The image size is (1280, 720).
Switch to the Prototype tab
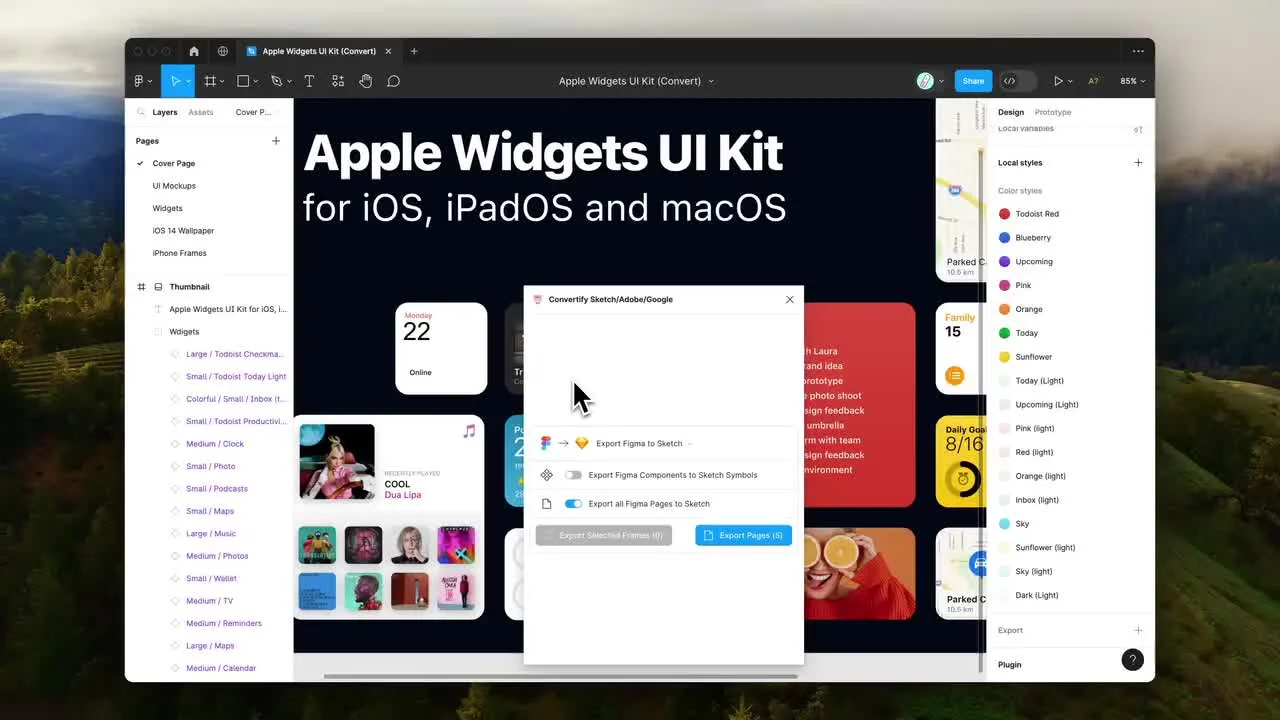pyautogui.click(x=1052, y=112)
